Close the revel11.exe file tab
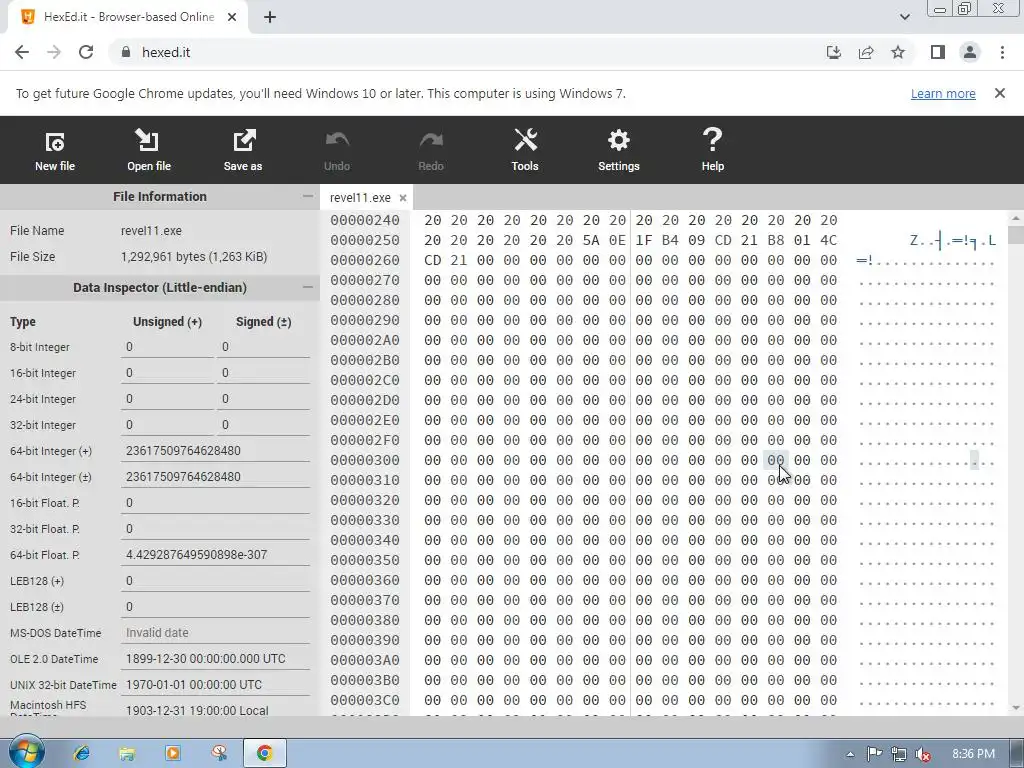The width and height of the screenshot is (1024, 768). tap(403, 198)
